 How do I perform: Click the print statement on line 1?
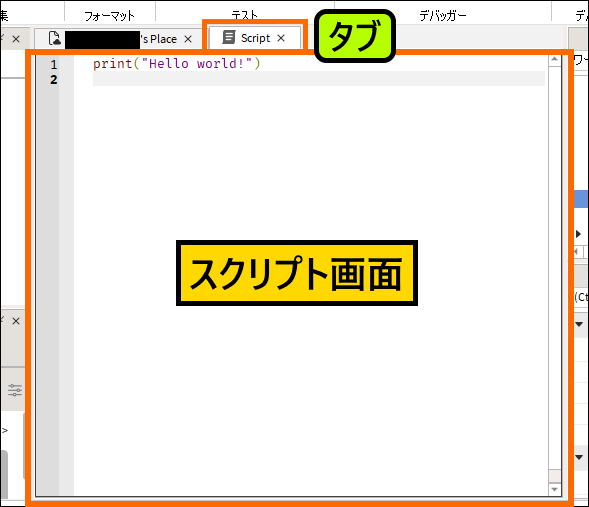click(x=177, y=63)
